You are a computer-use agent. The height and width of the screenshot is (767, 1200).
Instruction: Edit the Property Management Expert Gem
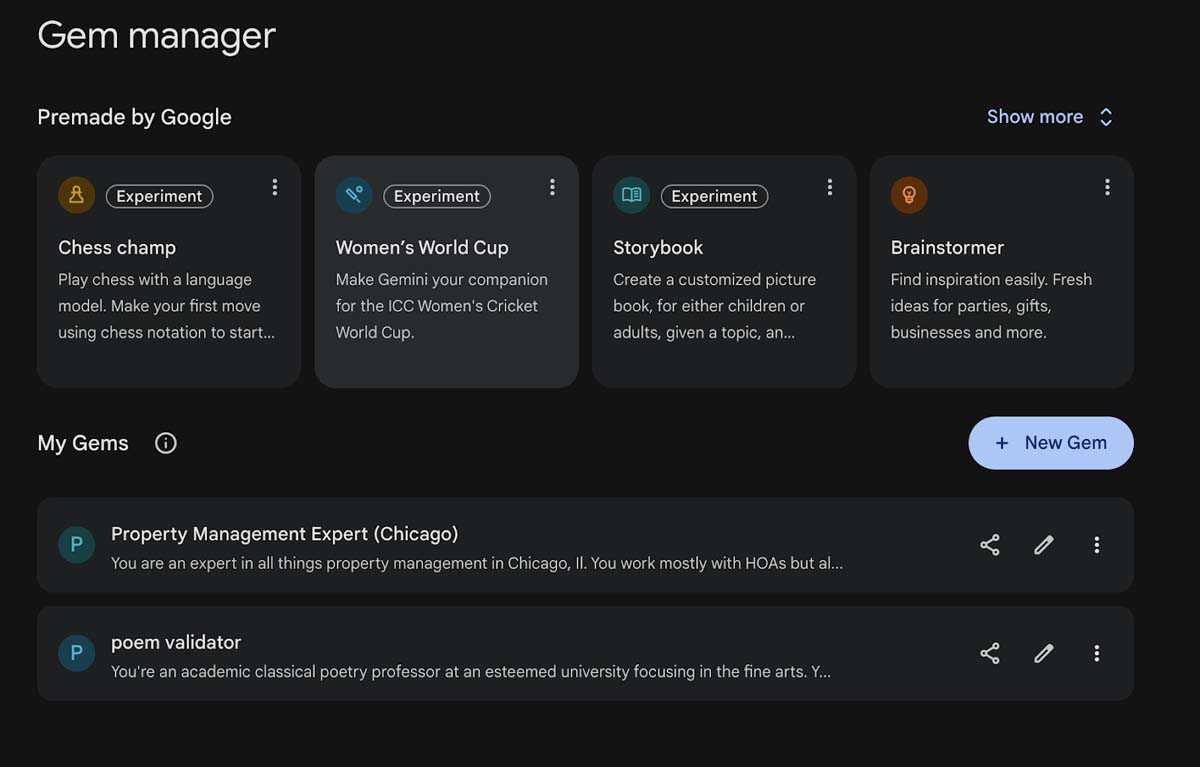coord(1043,544)
